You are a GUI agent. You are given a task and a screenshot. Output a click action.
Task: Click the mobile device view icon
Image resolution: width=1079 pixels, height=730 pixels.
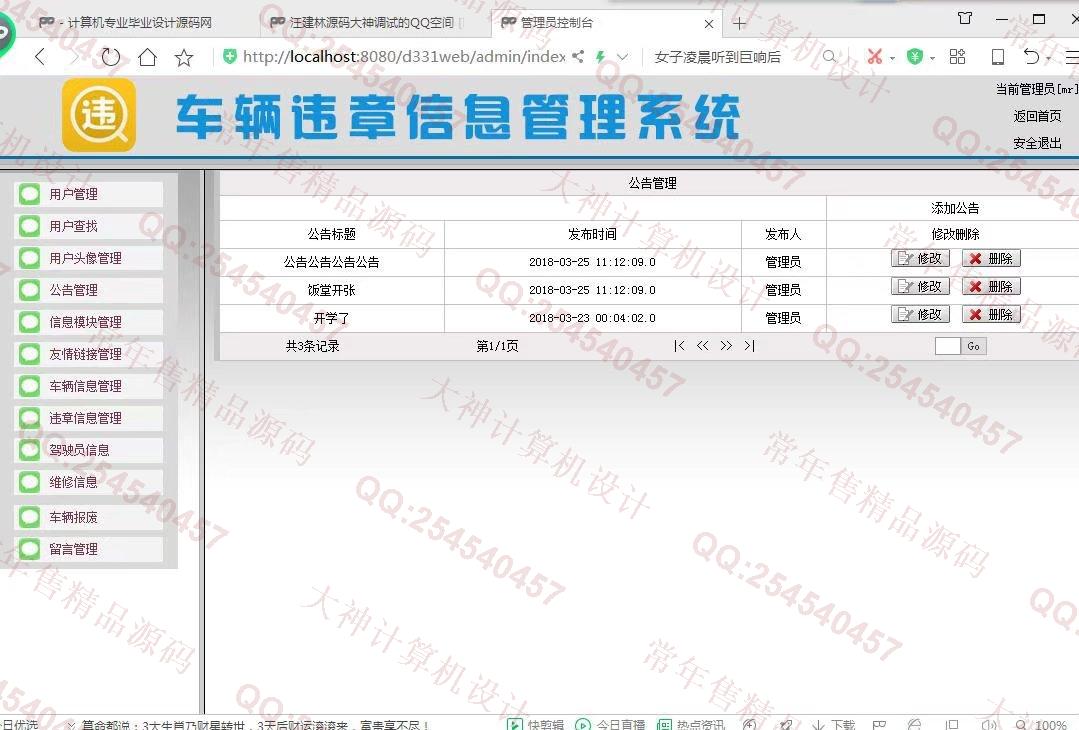tap(998, 56)
